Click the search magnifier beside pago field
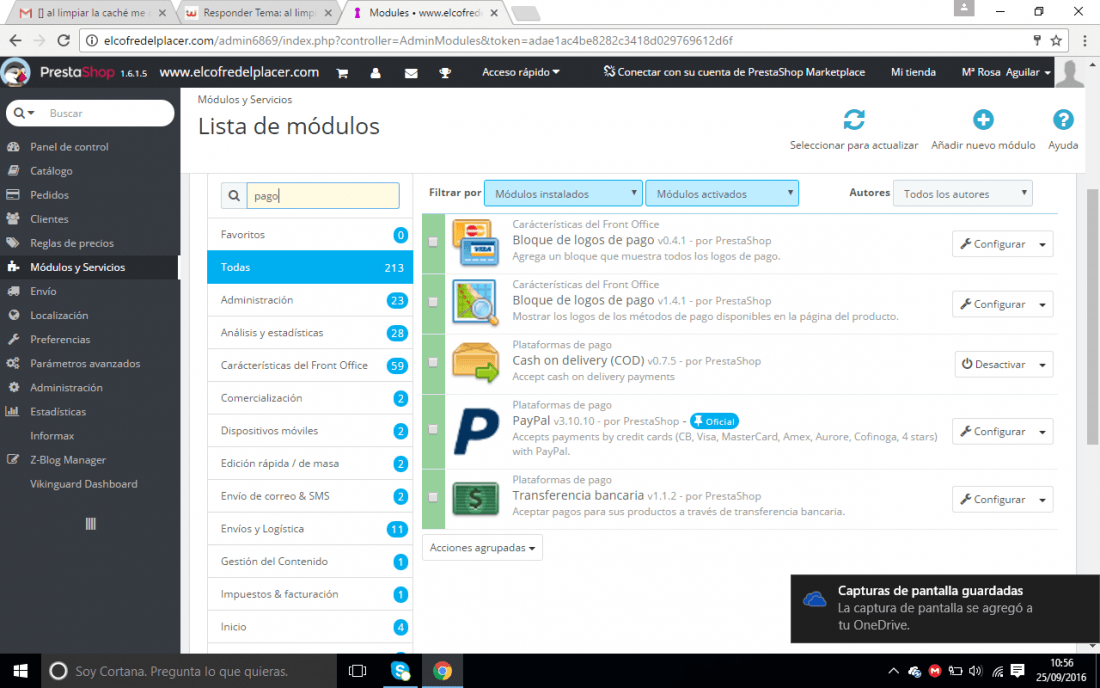This screenshot has width=1100, height=688. [234, 196]
